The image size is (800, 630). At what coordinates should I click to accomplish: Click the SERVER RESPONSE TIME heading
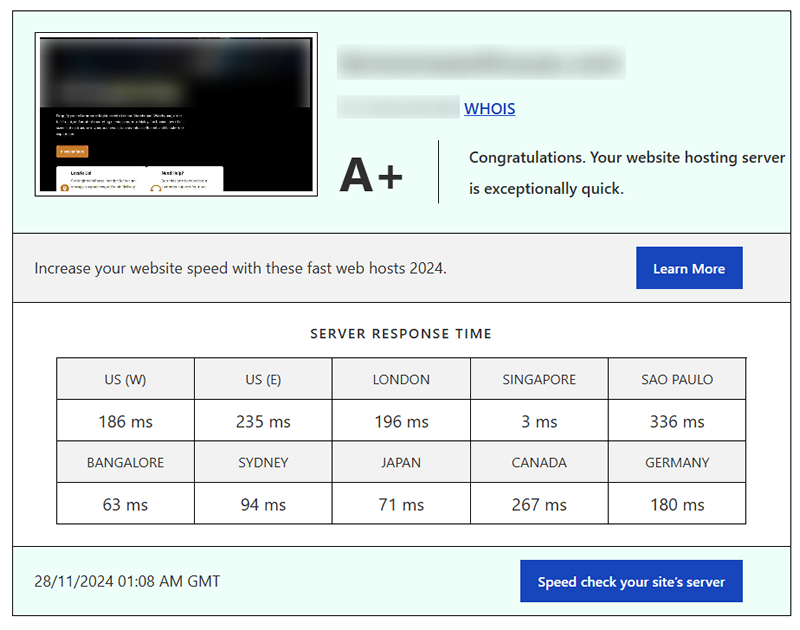pos(401,334)
